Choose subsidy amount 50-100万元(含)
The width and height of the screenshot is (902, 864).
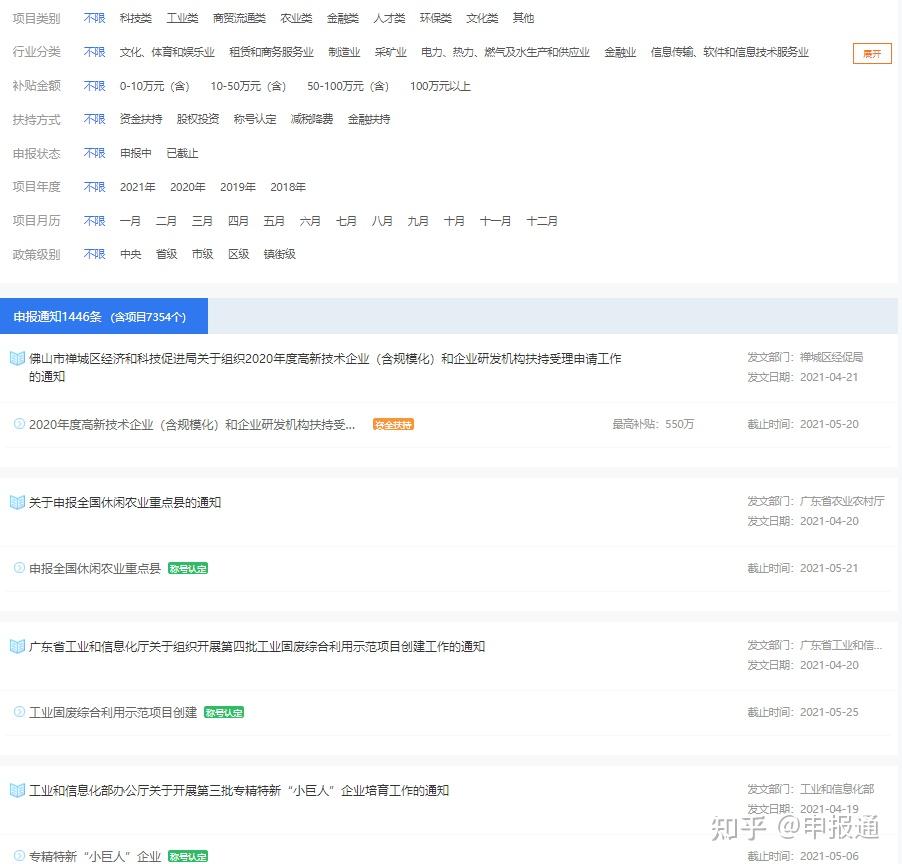348,86
